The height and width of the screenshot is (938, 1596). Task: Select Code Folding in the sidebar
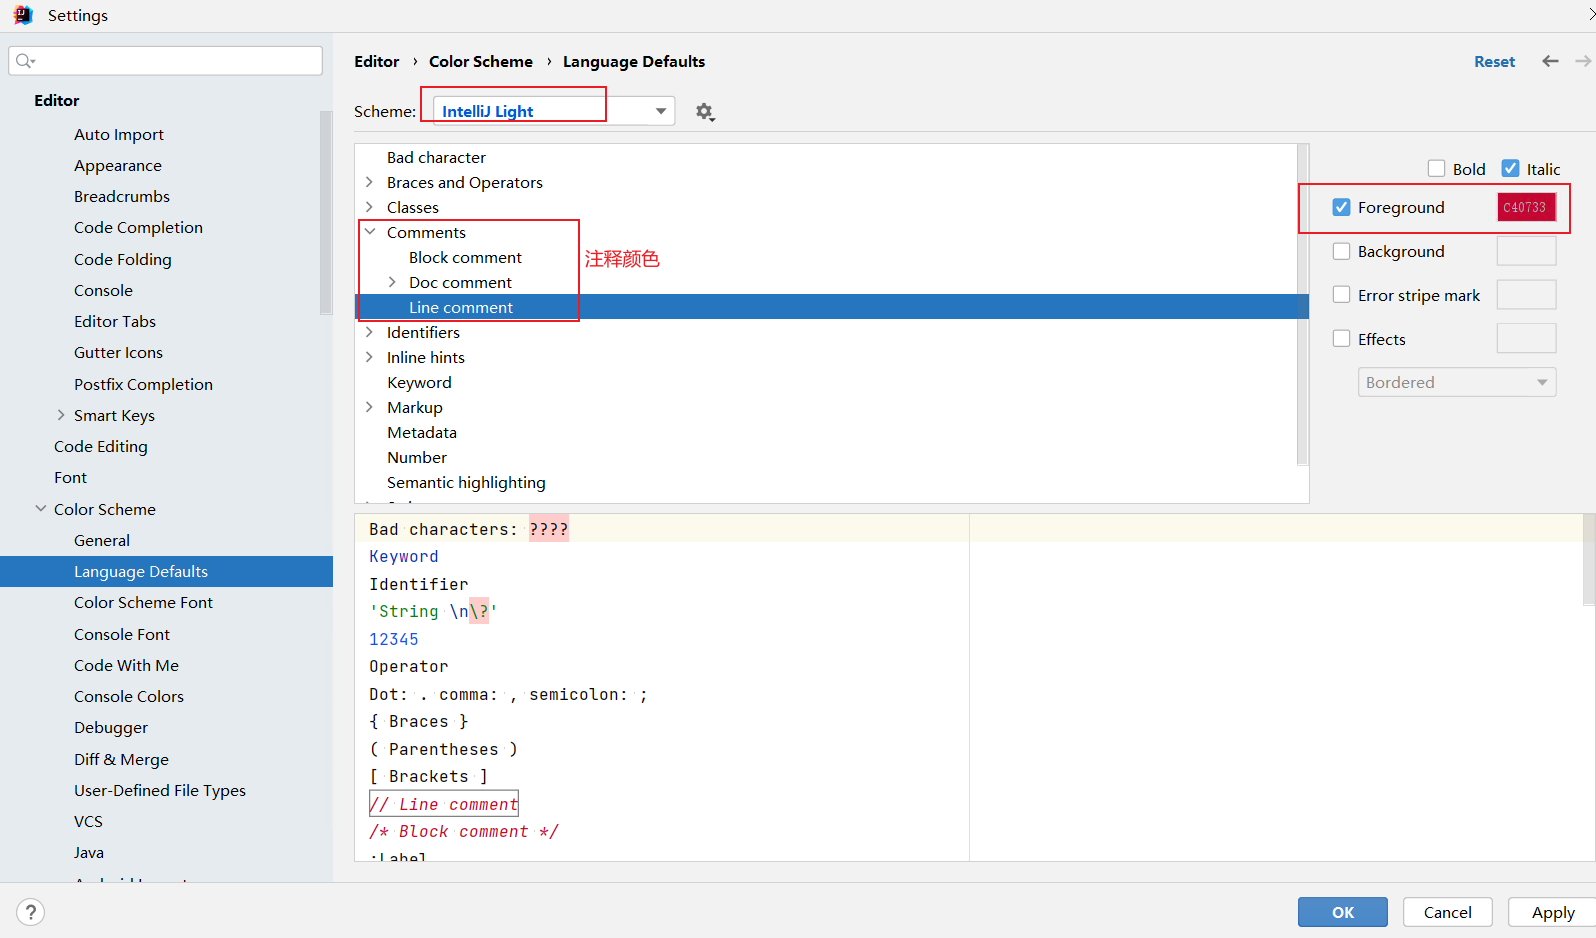click(123, 259)
